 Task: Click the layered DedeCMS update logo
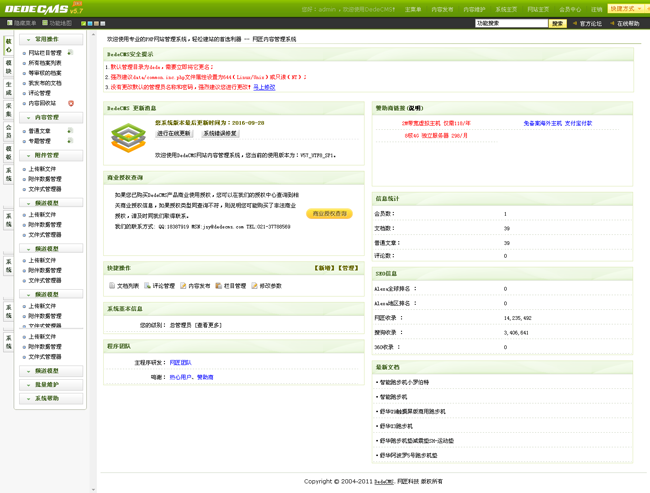click(129, 138)
